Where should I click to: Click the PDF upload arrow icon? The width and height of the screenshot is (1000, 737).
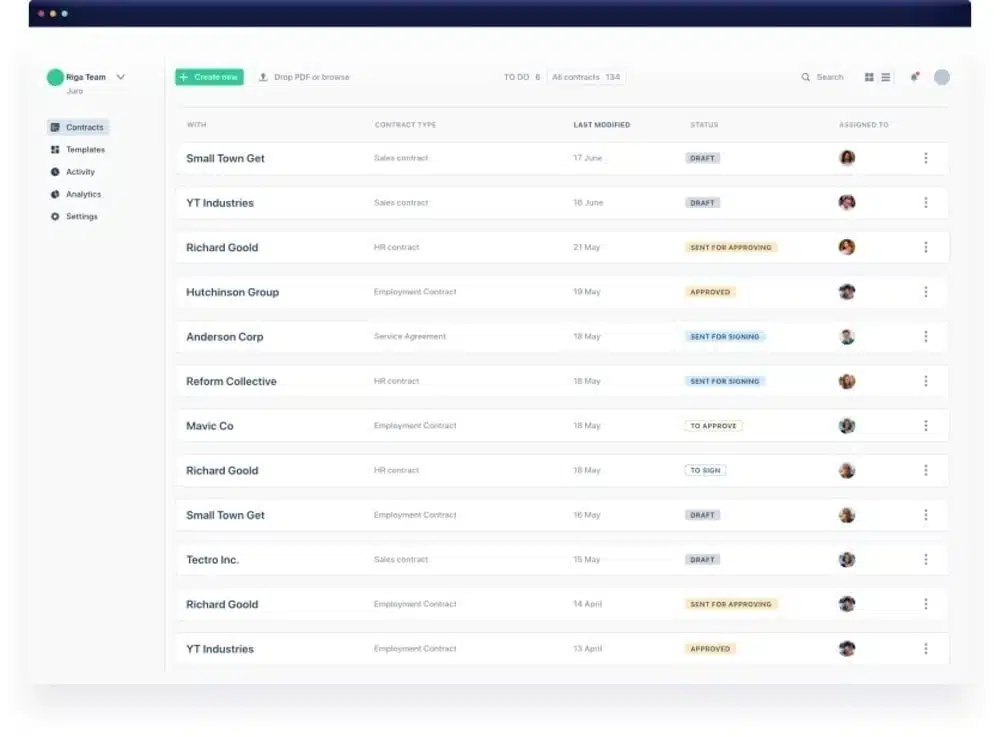[262, 77]
